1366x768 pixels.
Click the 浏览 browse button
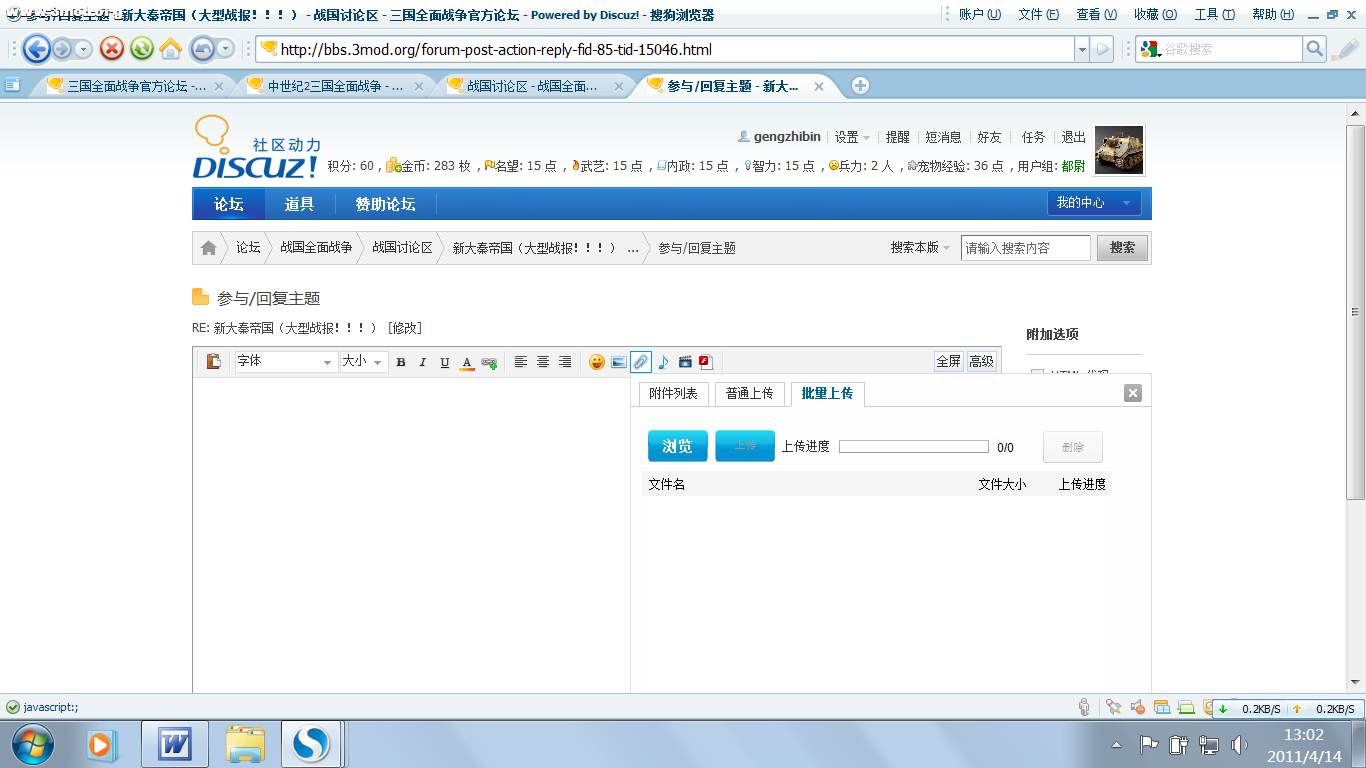[677, 446]
